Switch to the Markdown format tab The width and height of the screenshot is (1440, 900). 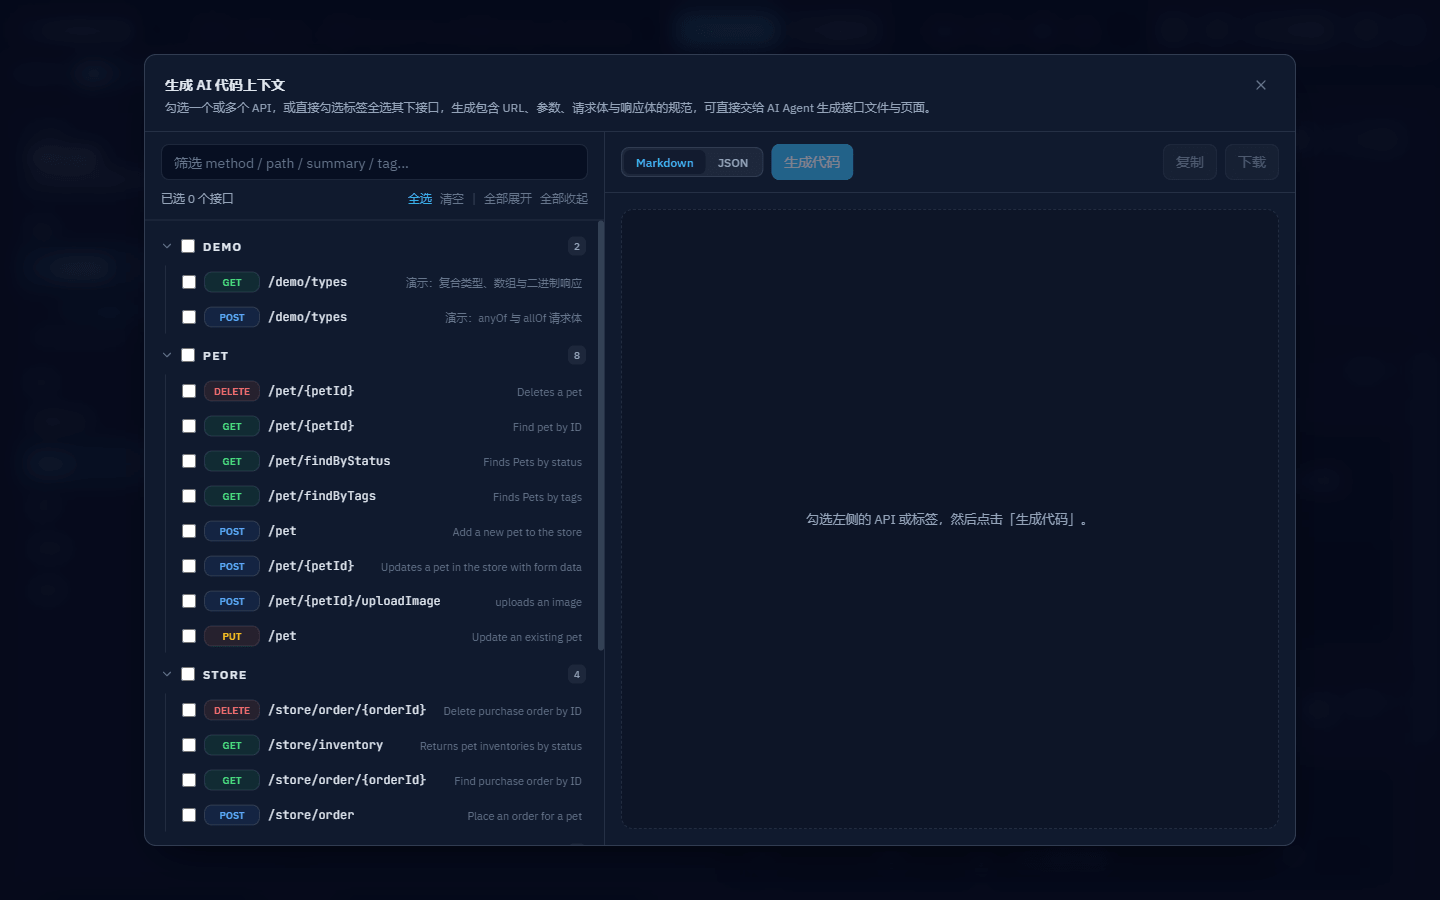tap(664, 163)
